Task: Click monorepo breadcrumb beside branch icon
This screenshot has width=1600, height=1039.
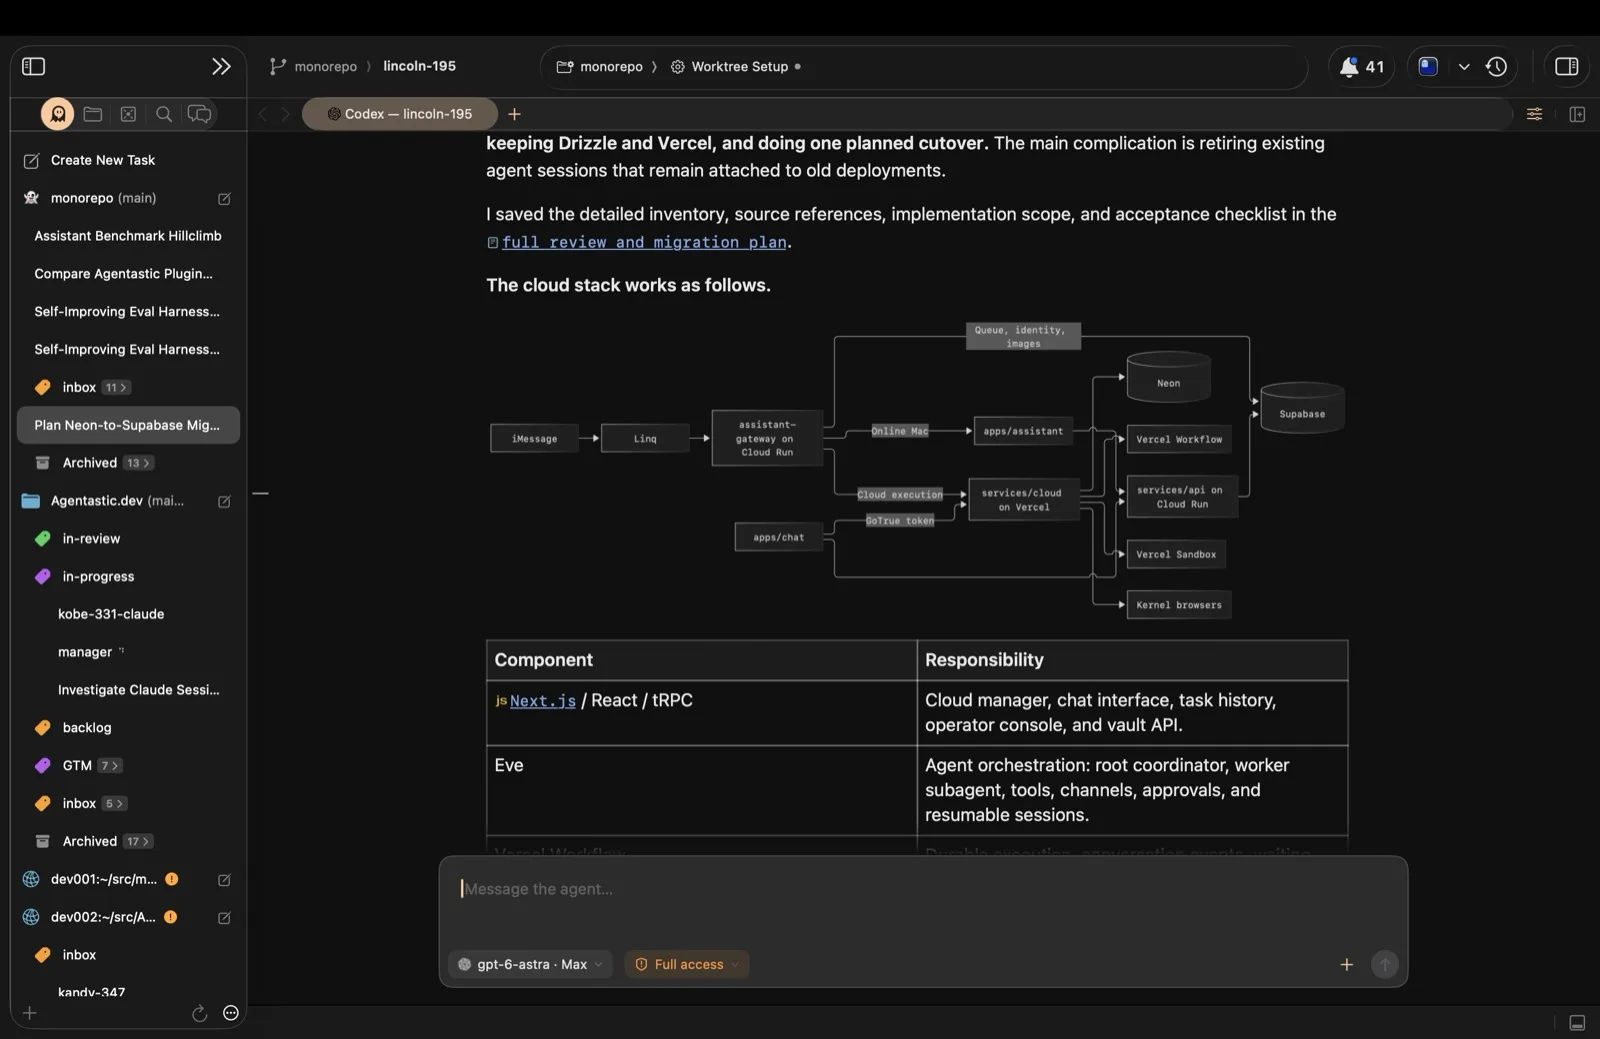Action: [325, 67]
